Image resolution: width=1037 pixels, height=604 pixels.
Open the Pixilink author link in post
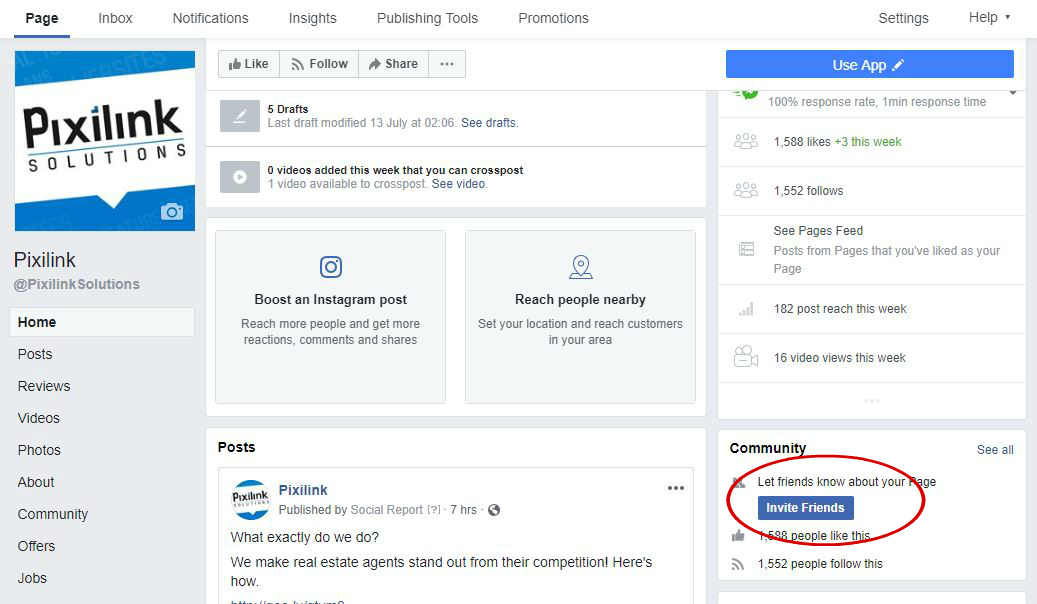click(x=303, y=490)
